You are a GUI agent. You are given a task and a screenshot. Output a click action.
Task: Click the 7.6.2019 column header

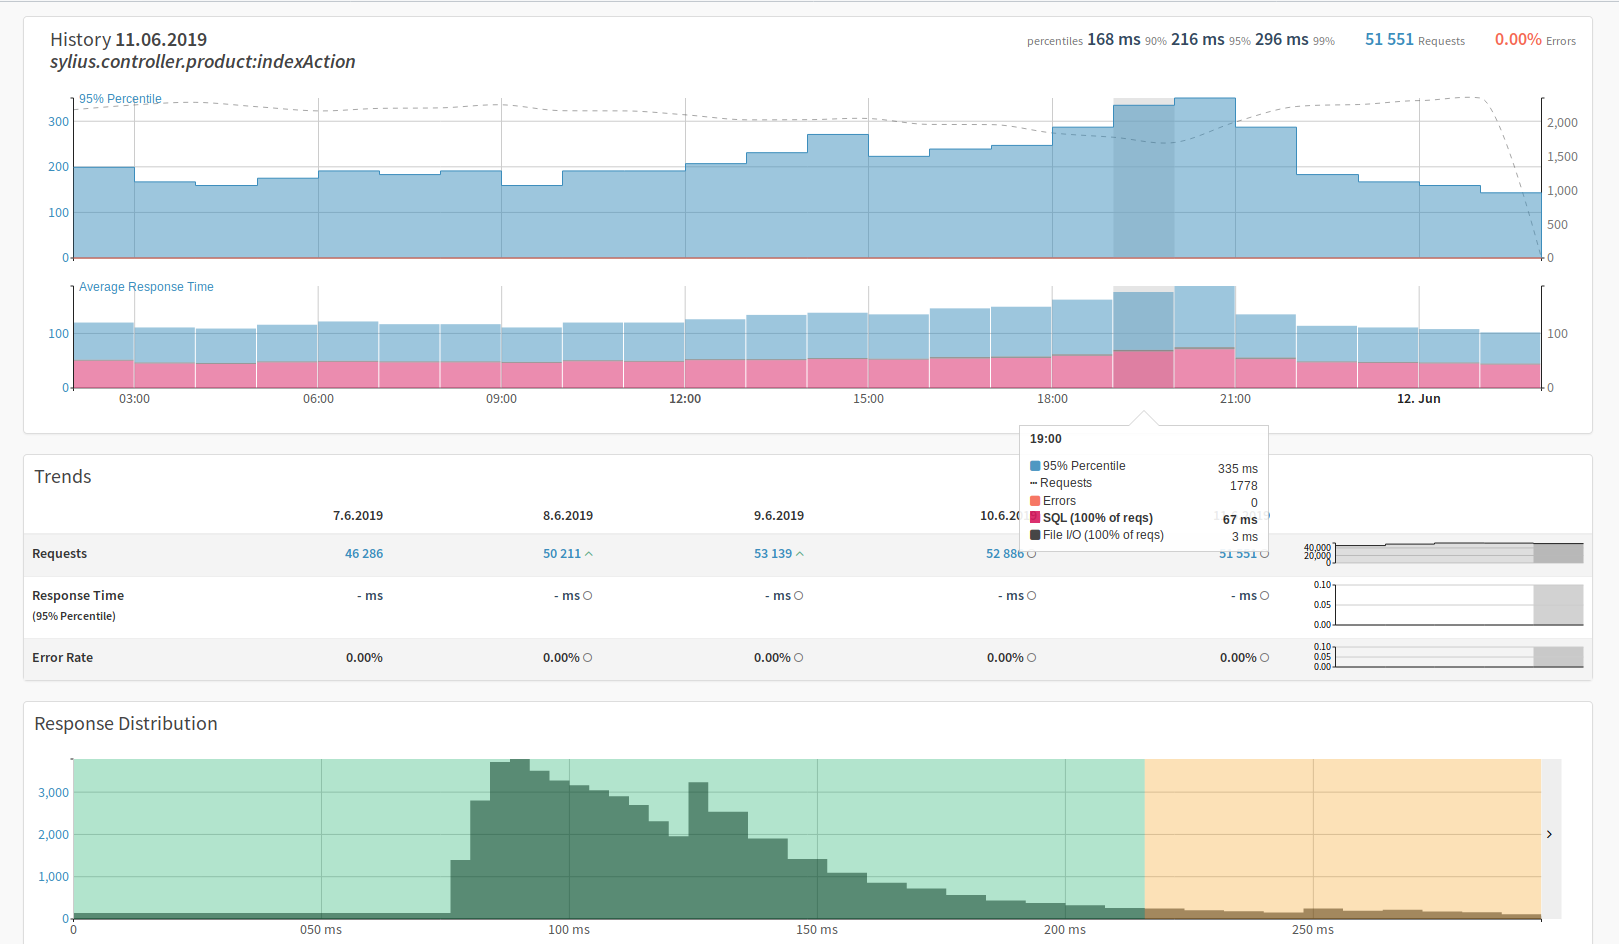[358, 516]
